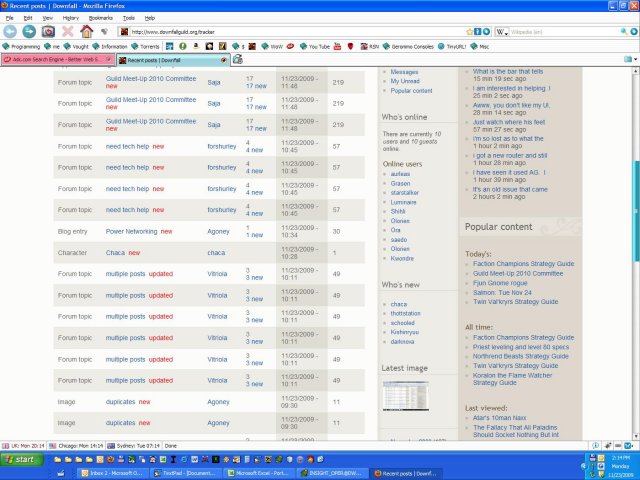Screen dimensions: 640x480
Task: Click the Forward arrow button
Action: pos(29,31)
